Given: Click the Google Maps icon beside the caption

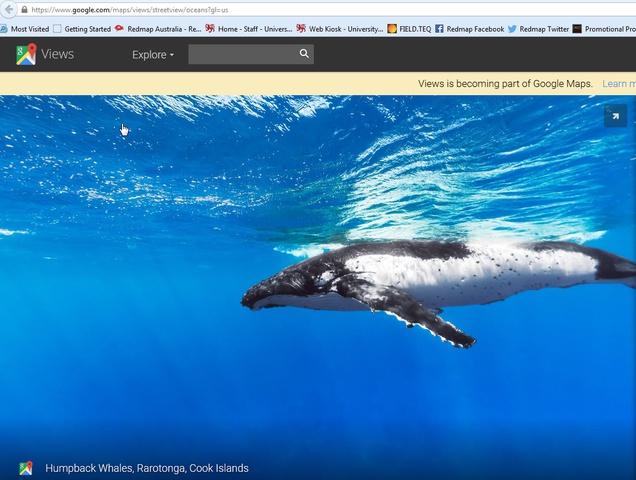Looking at the screenshot, I should tap(26, 468).
